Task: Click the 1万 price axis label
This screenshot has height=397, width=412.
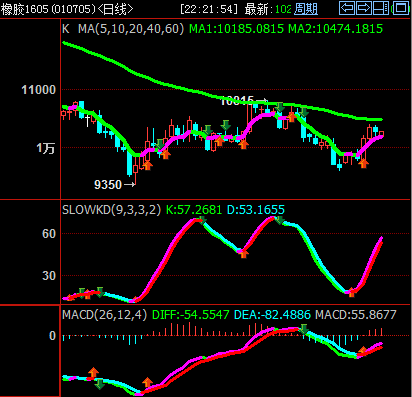Action: coord(46,148)
